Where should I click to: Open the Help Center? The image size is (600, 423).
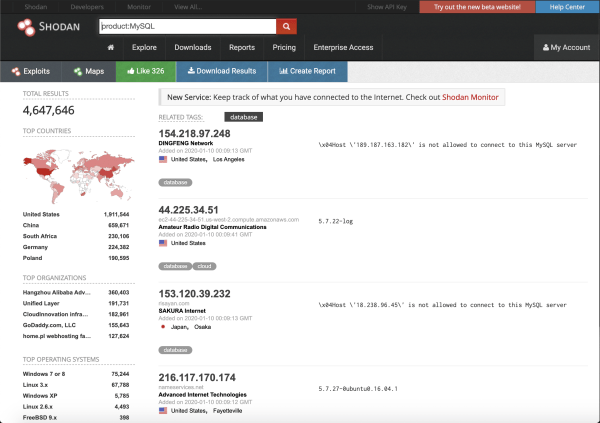[x=567, y=7]
